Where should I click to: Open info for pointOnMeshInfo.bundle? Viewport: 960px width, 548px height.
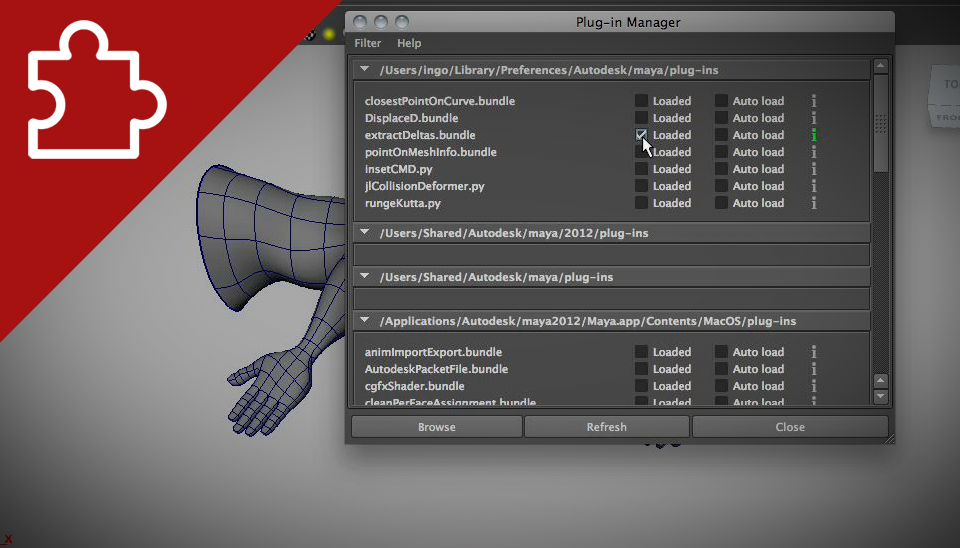[x=814, y=152]
